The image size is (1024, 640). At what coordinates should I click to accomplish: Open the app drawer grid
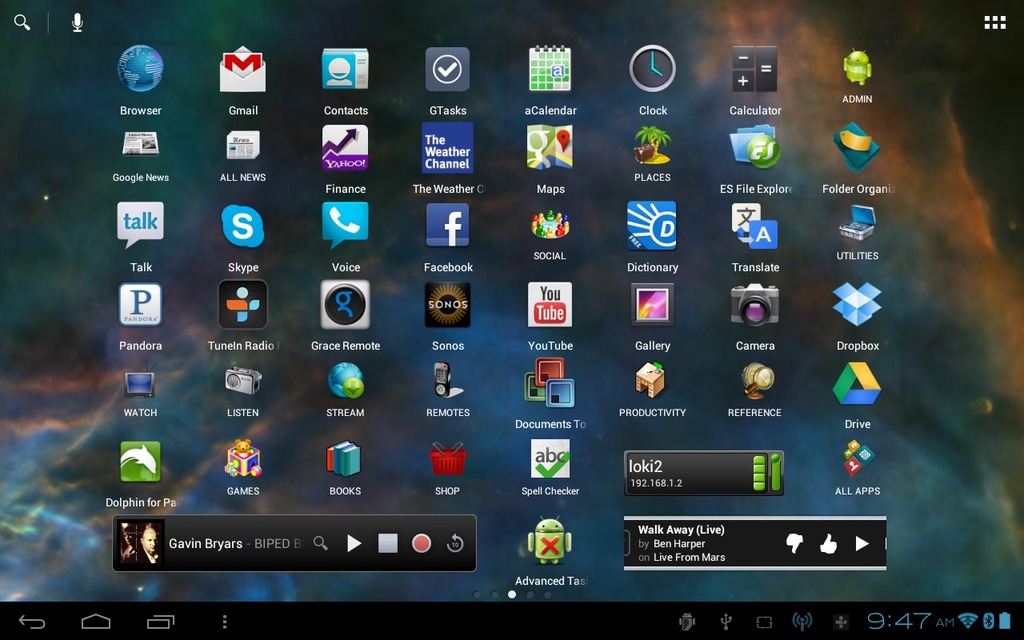(995, 23)
